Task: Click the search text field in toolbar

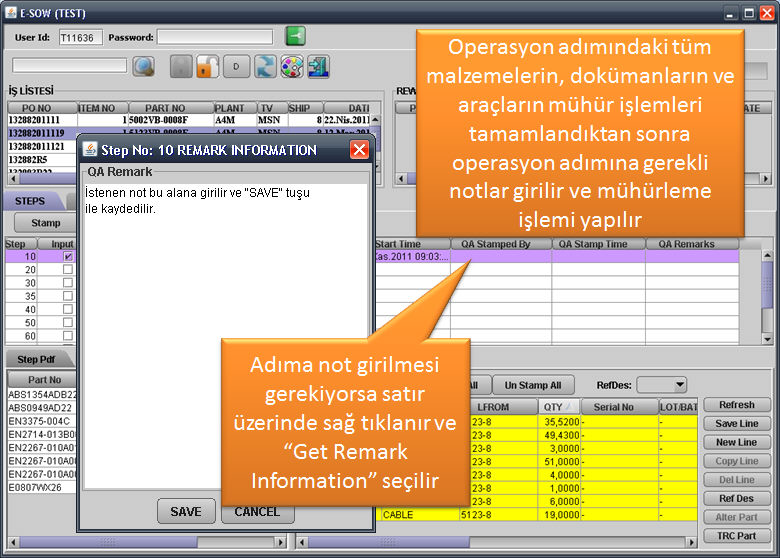Action: coord(70,66)
